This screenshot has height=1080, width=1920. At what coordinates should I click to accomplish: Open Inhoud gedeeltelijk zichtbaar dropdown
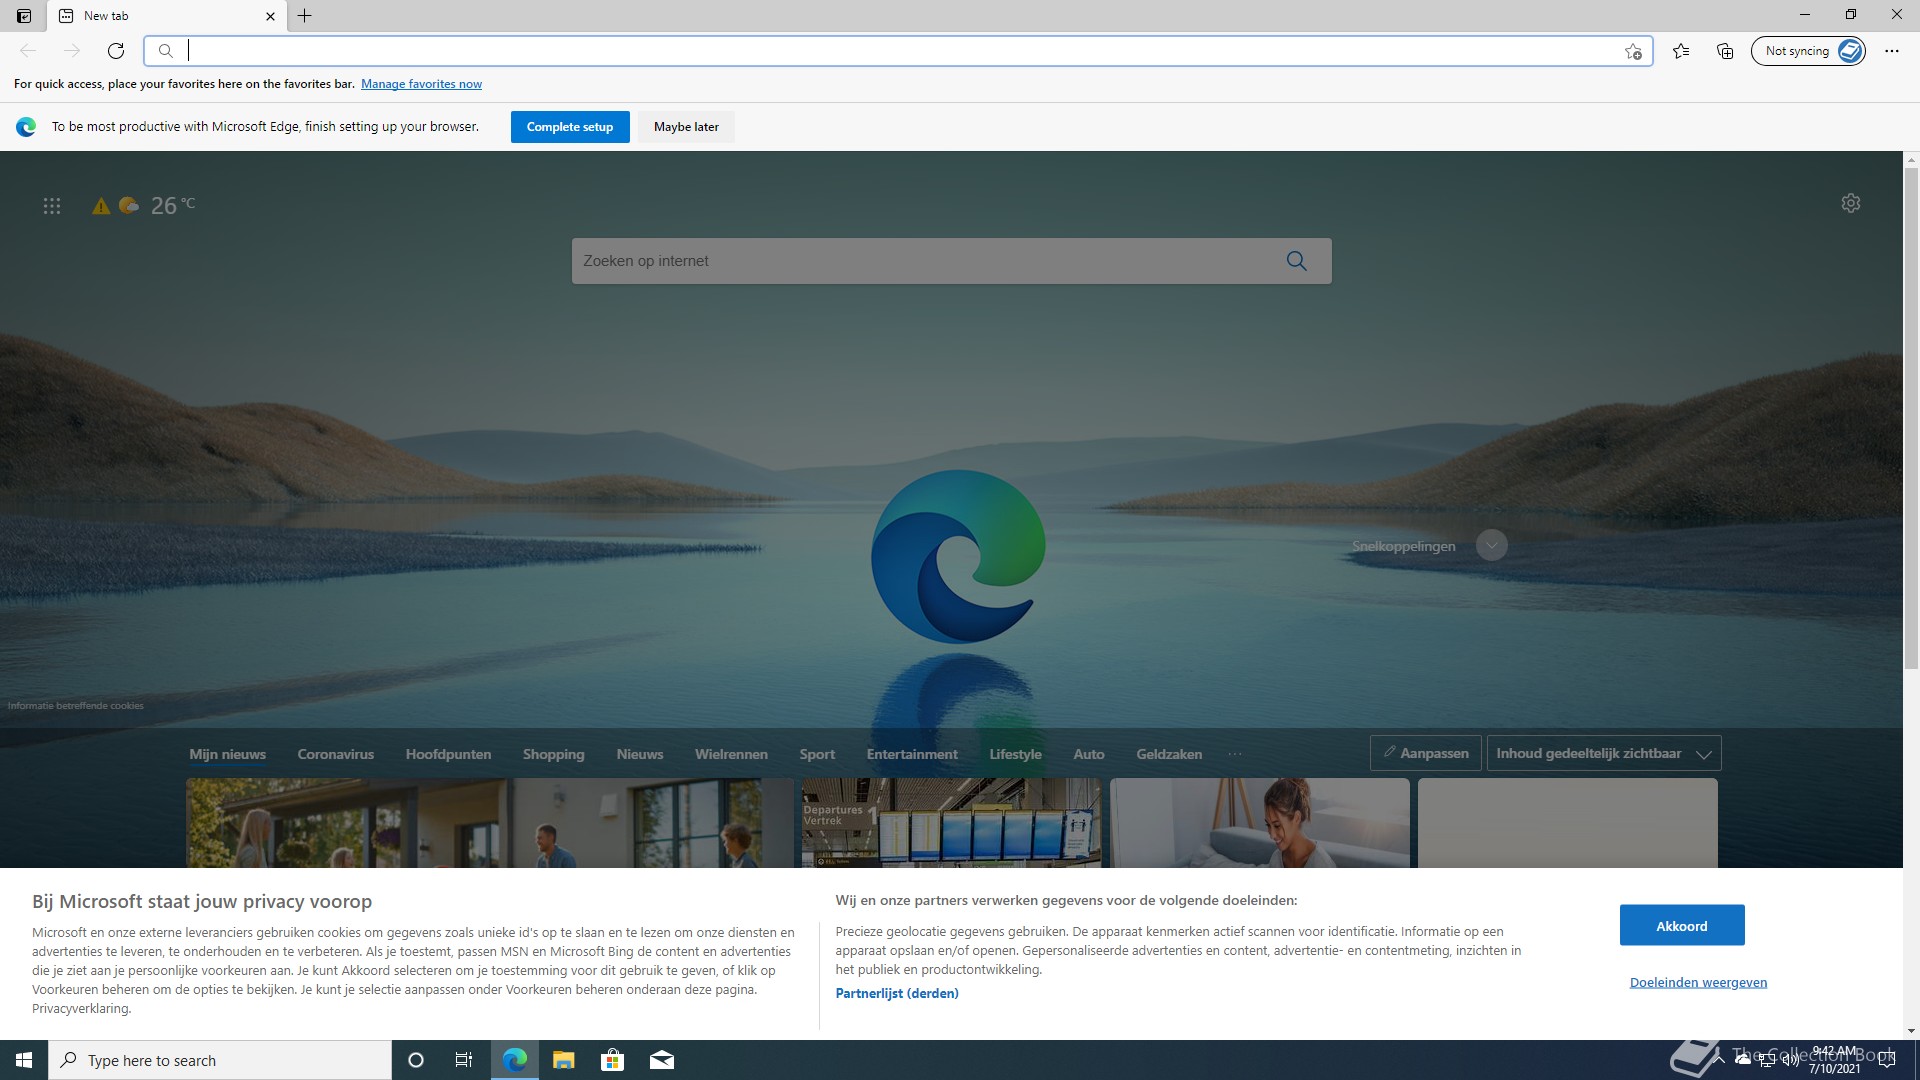1604,753
